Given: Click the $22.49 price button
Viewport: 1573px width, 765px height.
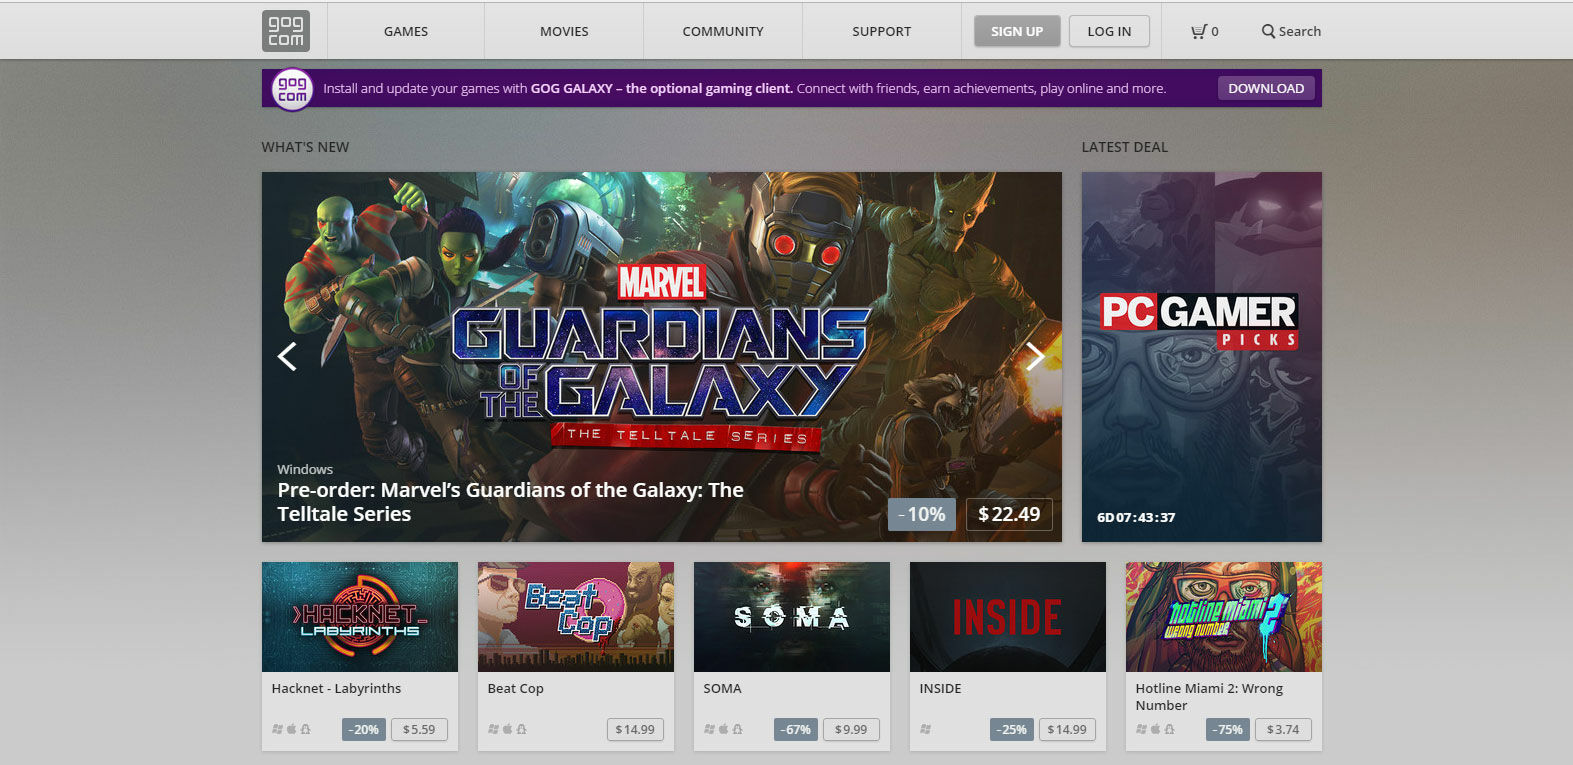Looking at the screenshot, I should pyautogui.click(x=1009, y=514).
